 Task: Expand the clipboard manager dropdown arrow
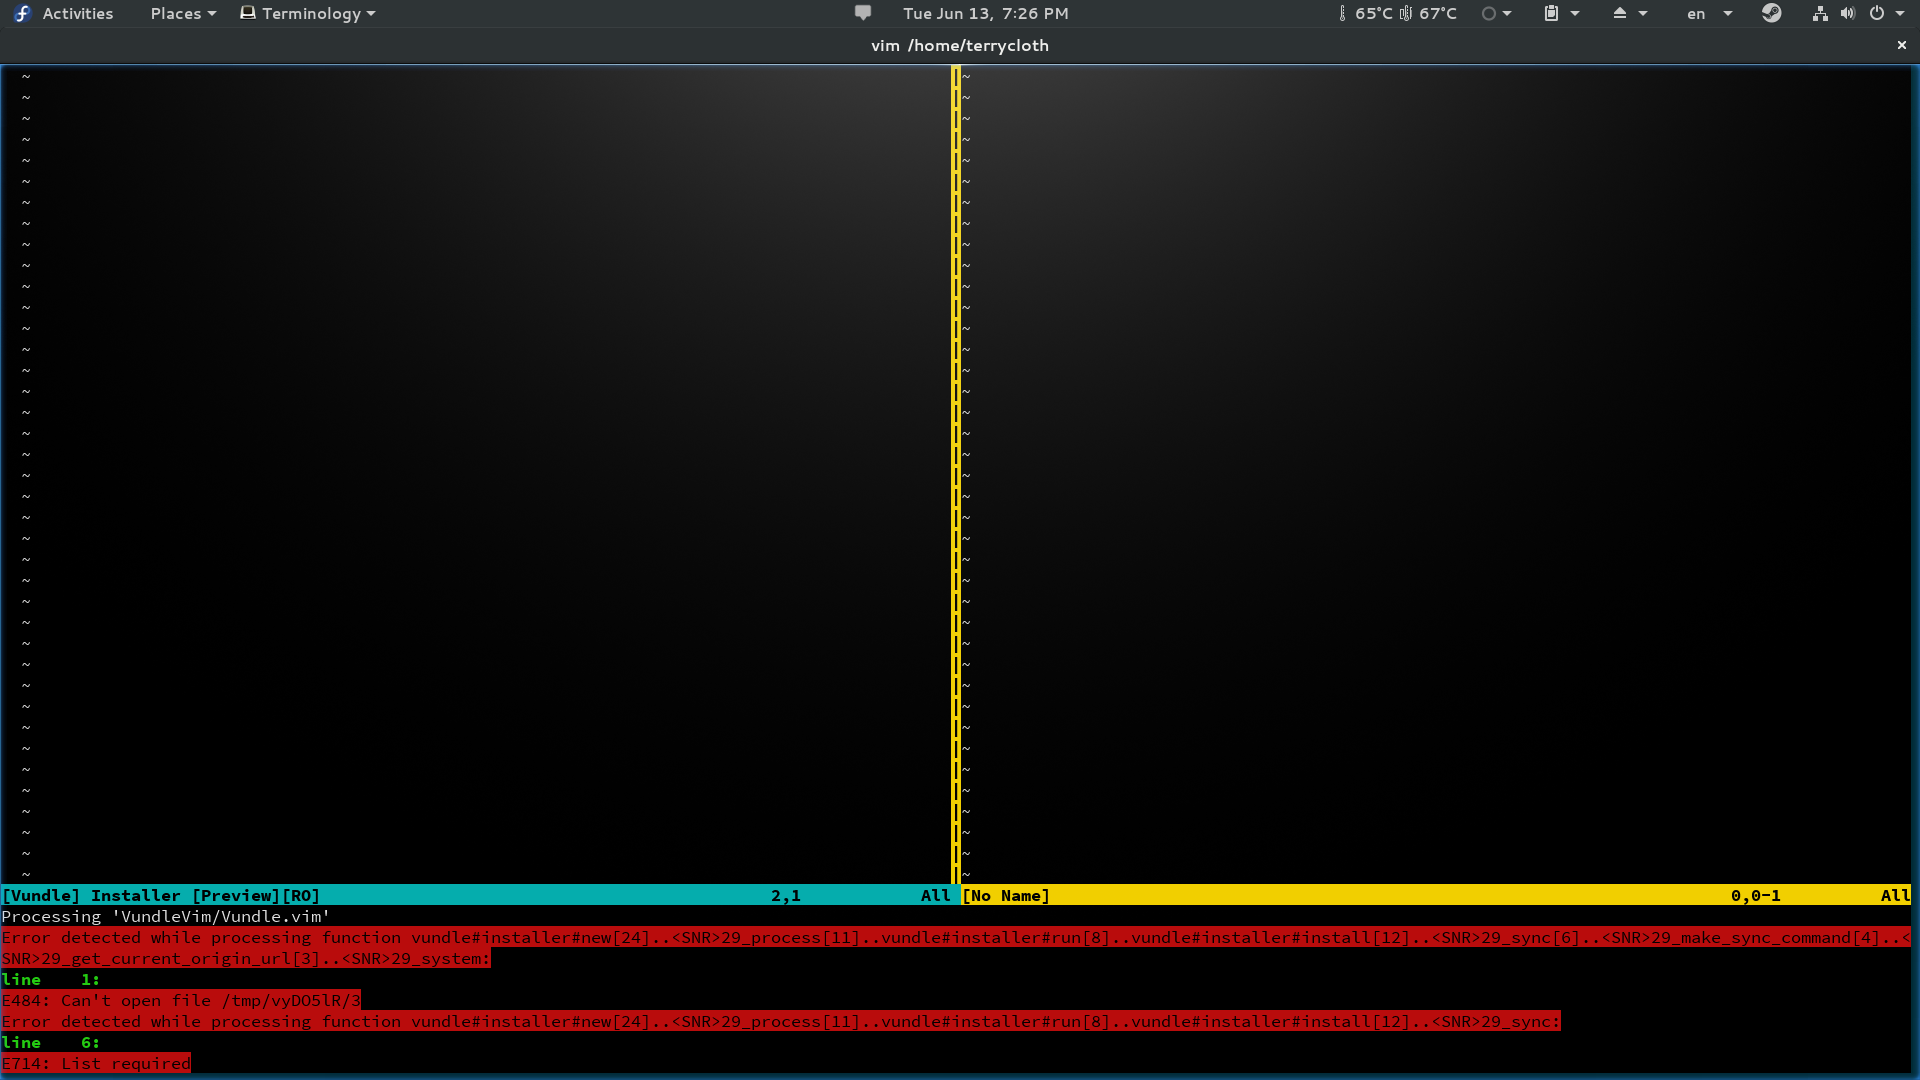[x=1575, y=13]
